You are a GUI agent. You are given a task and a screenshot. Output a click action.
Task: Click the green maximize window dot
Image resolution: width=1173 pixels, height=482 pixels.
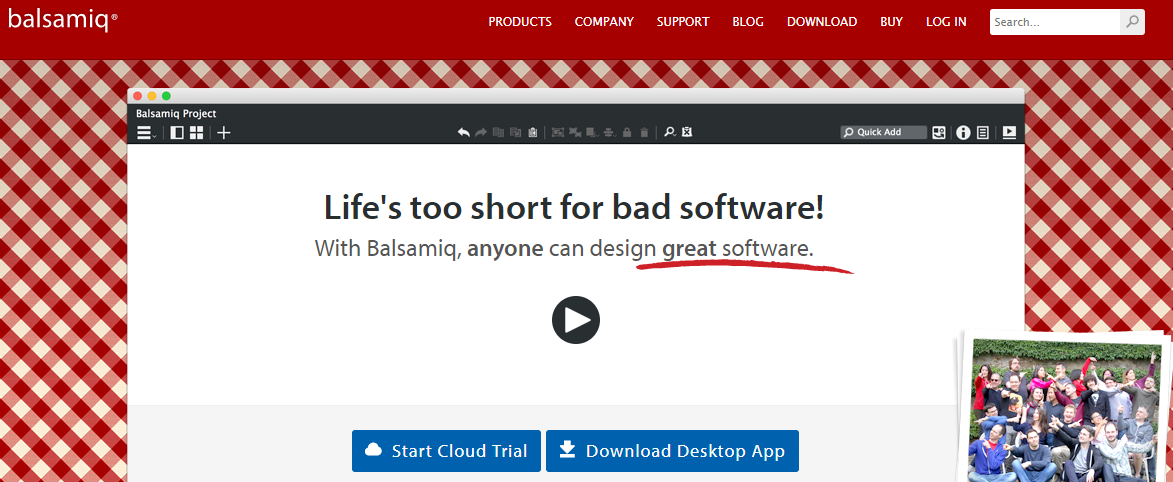[166, 96]
